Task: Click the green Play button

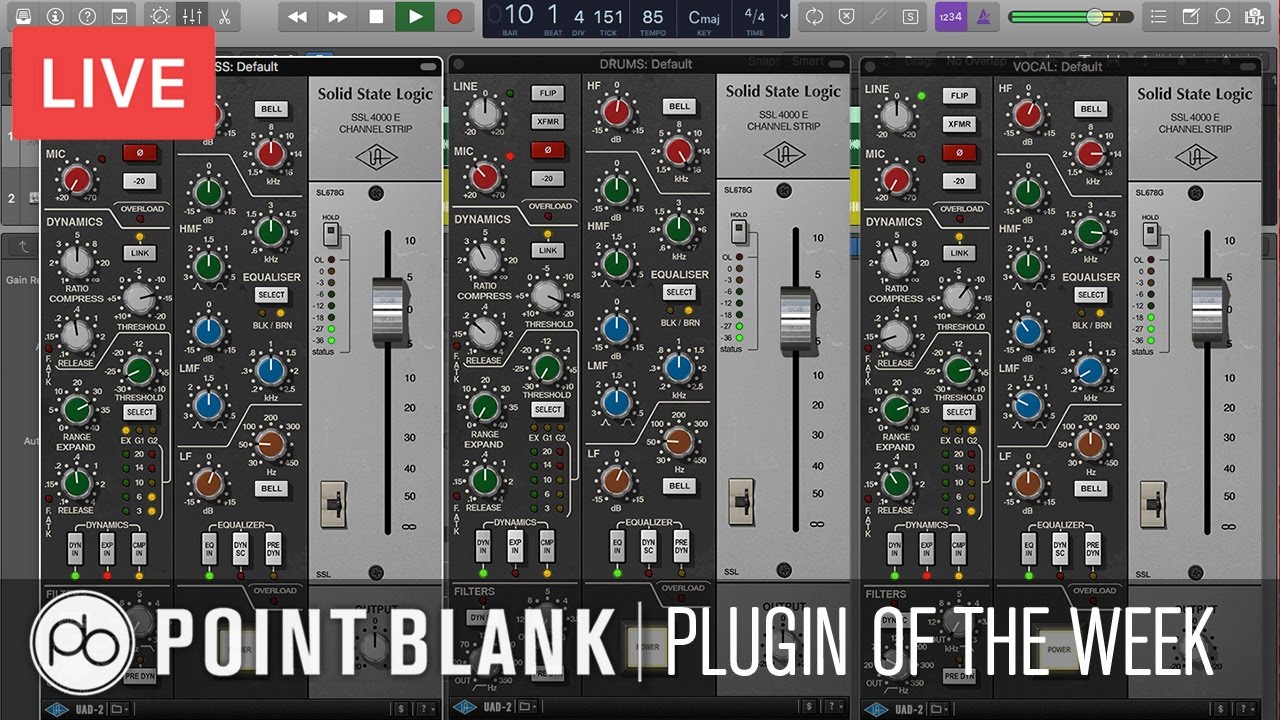Action: pos(415,16)
